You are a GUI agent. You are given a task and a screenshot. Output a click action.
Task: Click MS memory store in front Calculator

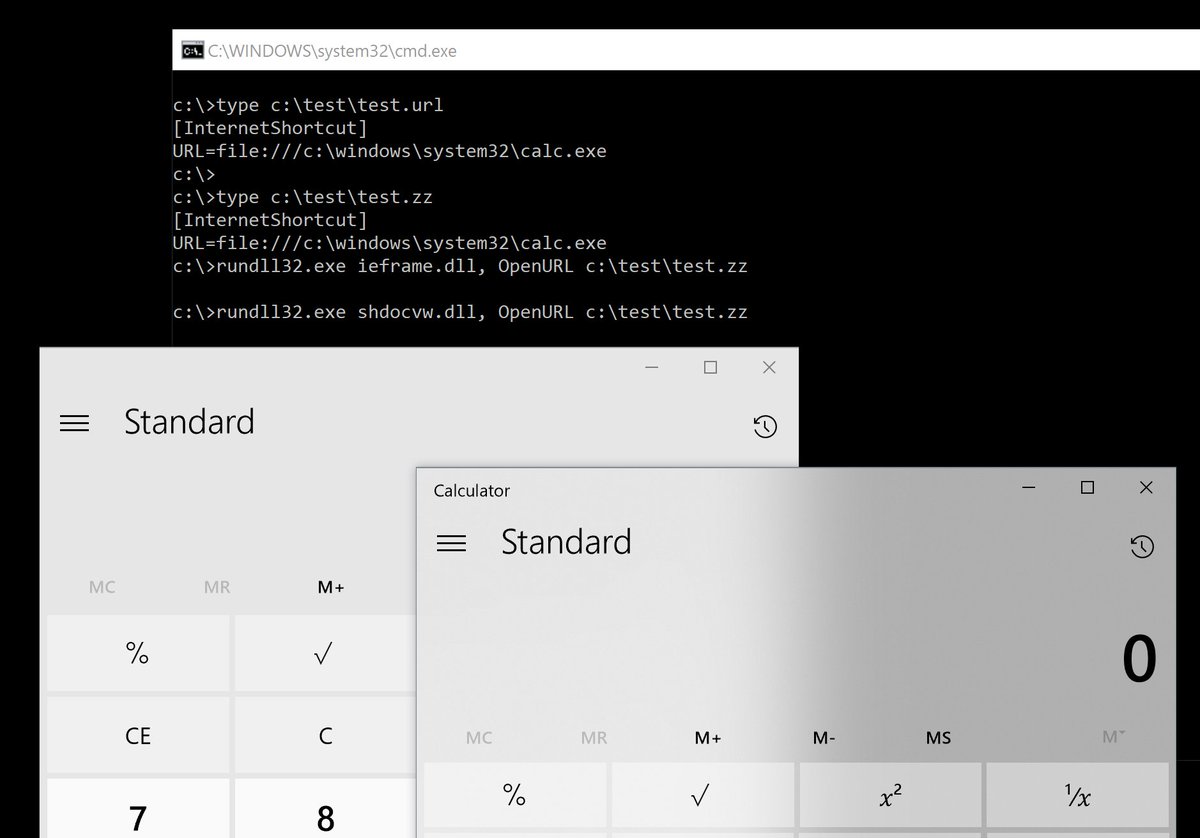[x=938, y=738]
